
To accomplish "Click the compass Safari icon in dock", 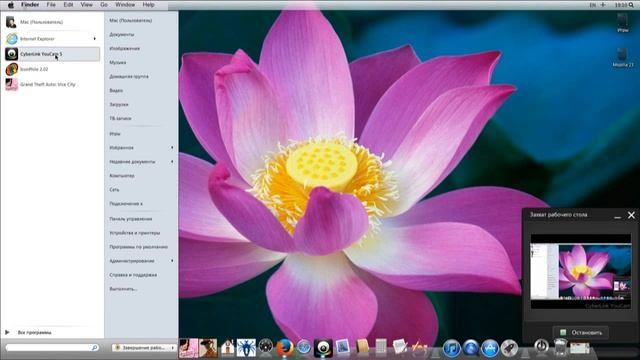I will (x=304, y=347).
